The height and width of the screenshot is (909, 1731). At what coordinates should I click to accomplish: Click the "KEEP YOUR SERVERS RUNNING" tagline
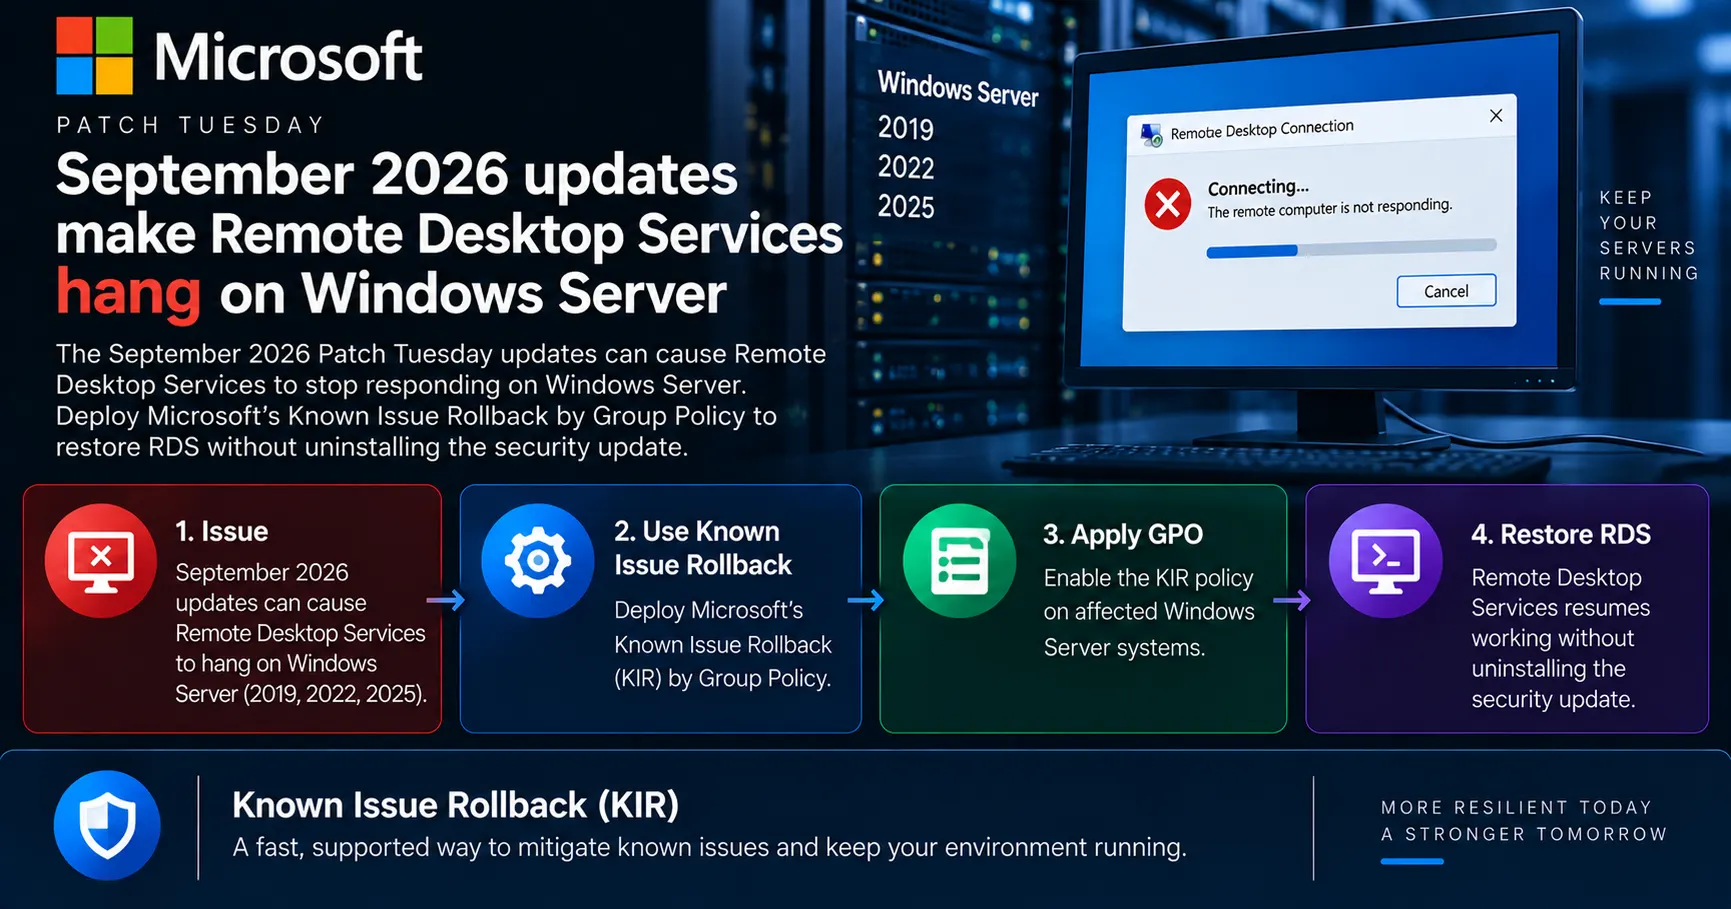pos(1648,235)
